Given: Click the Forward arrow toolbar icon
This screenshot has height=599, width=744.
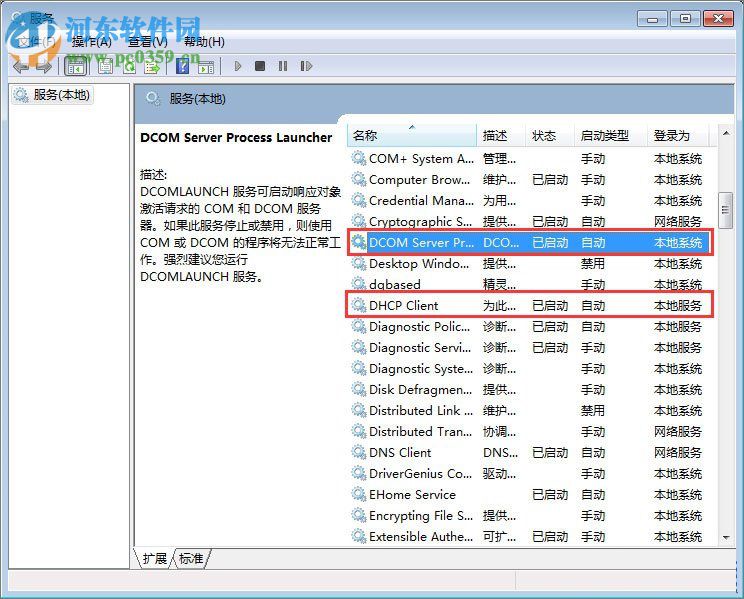Looking at the screenshot, I should click(44, 66).
